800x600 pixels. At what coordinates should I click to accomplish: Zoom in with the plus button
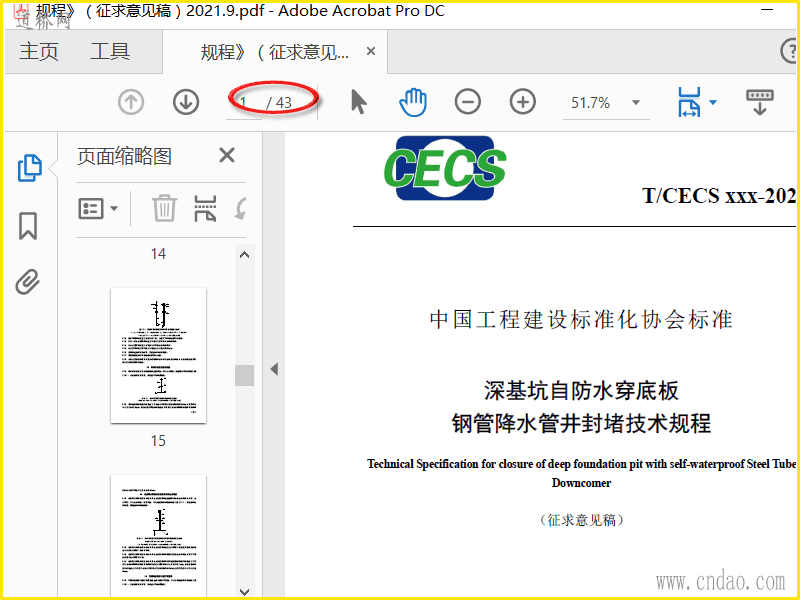click(x=523, y=102)
